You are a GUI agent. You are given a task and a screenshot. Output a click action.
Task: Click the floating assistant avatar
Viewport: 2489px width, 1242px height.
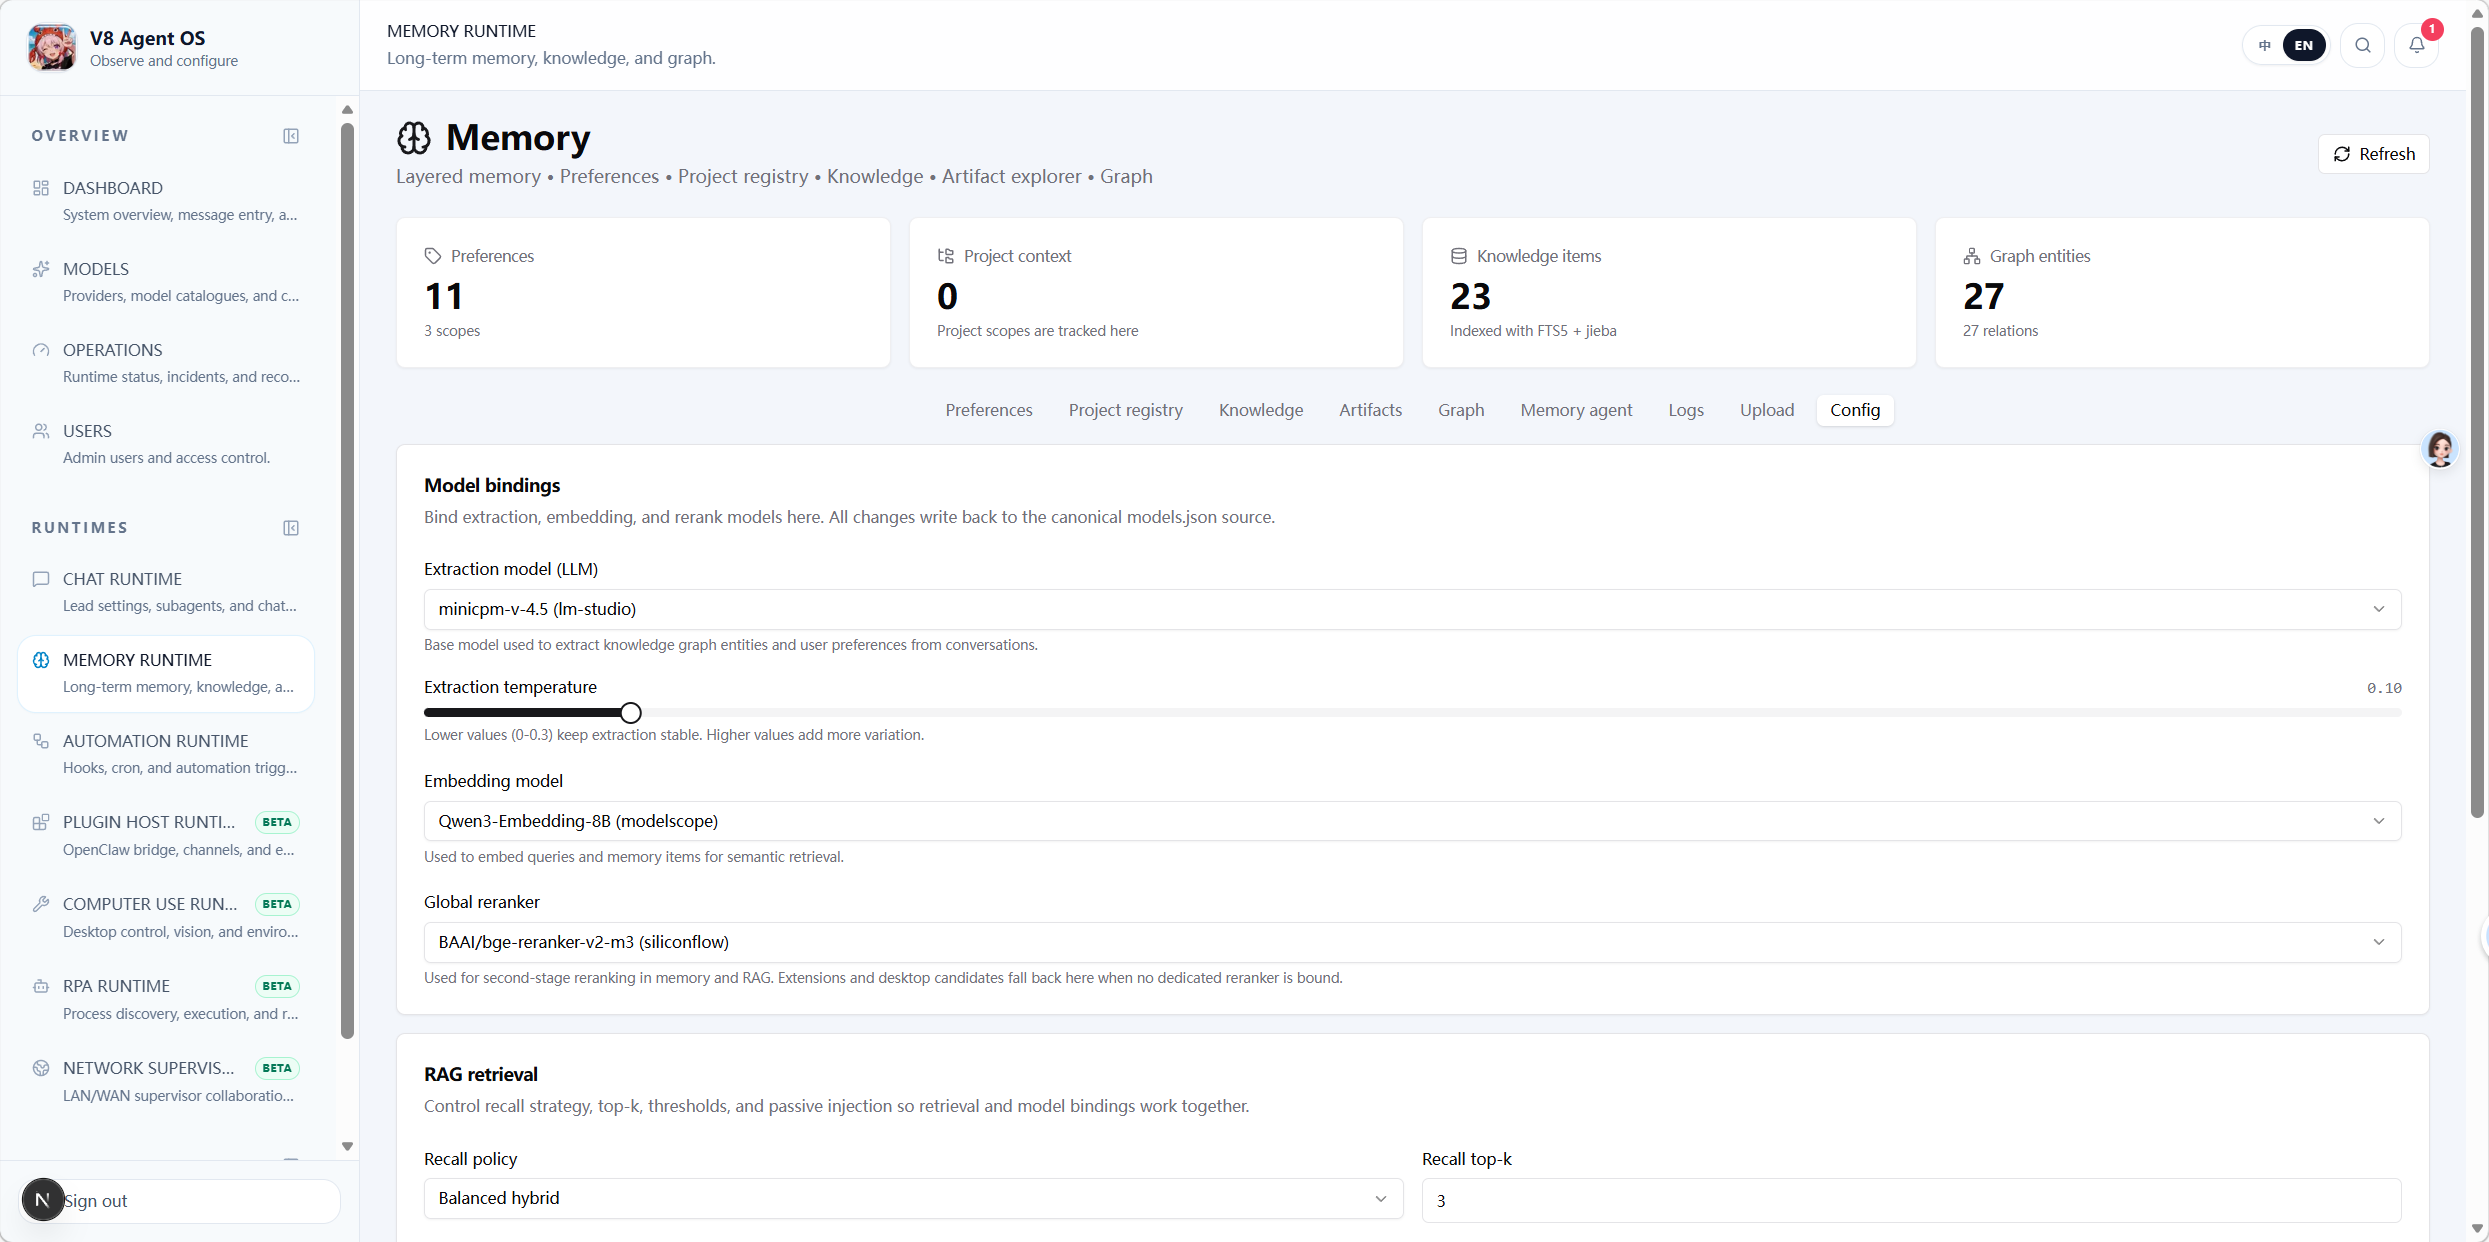tap(2440, 449)
